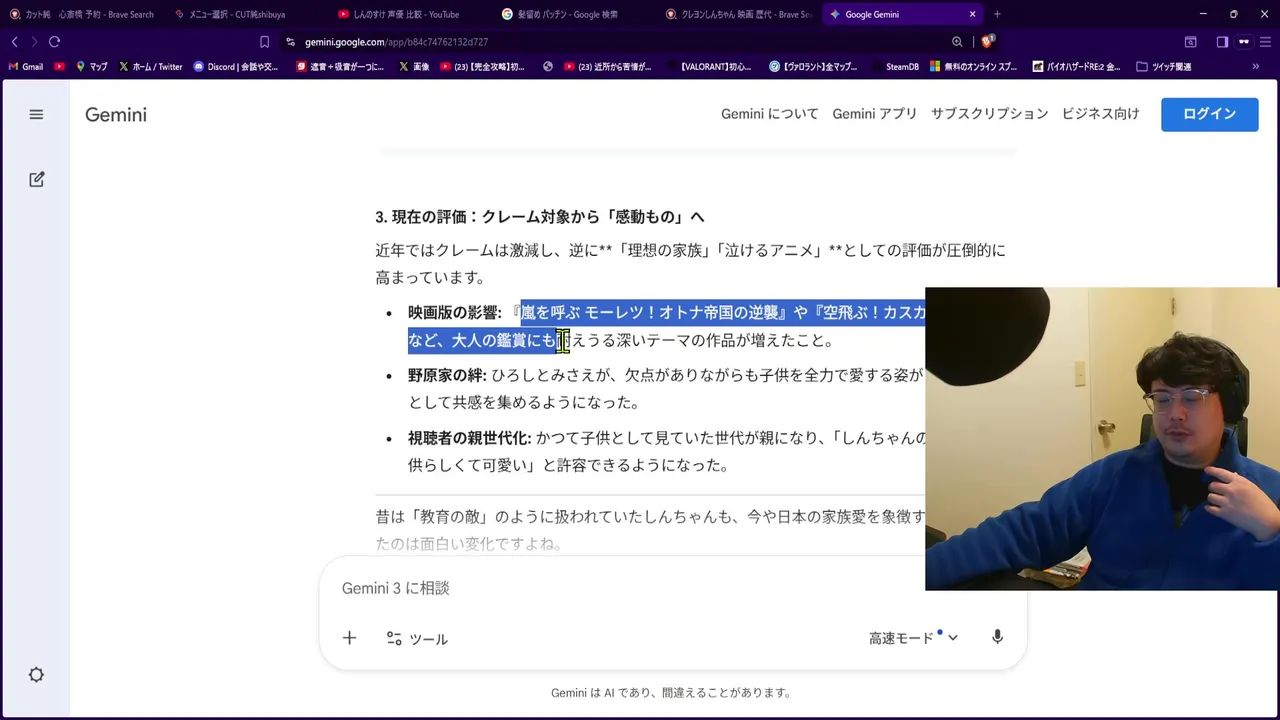Click the microphone voice input icon

point(997,638)
